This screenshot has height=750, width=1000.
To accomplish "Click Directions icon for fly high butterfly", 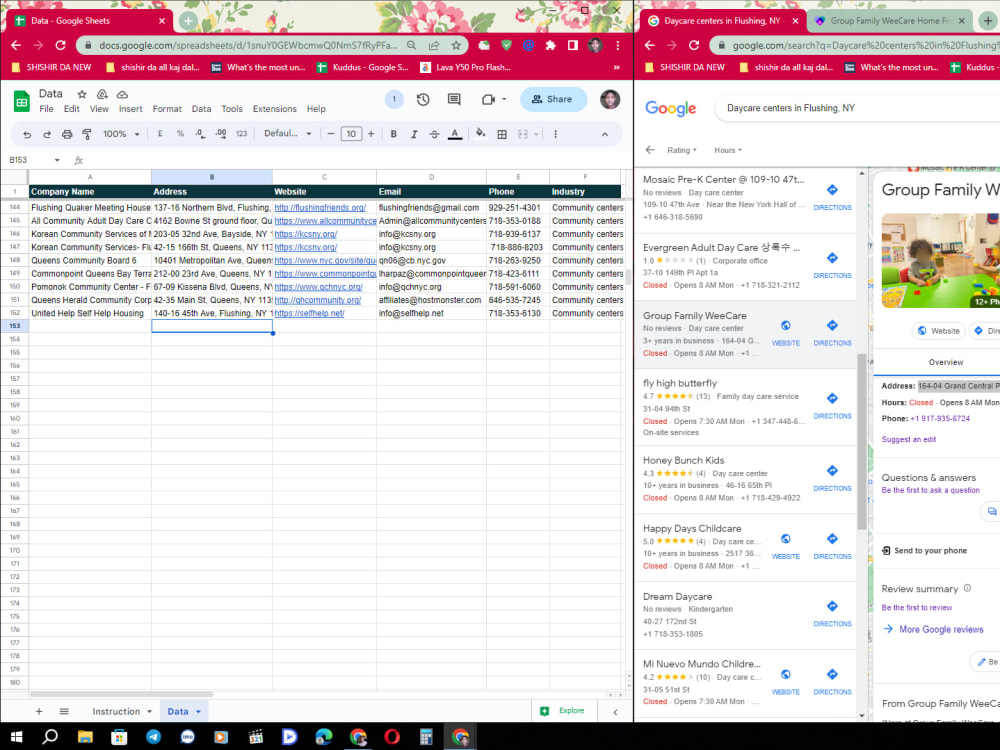I will point(832,405).
